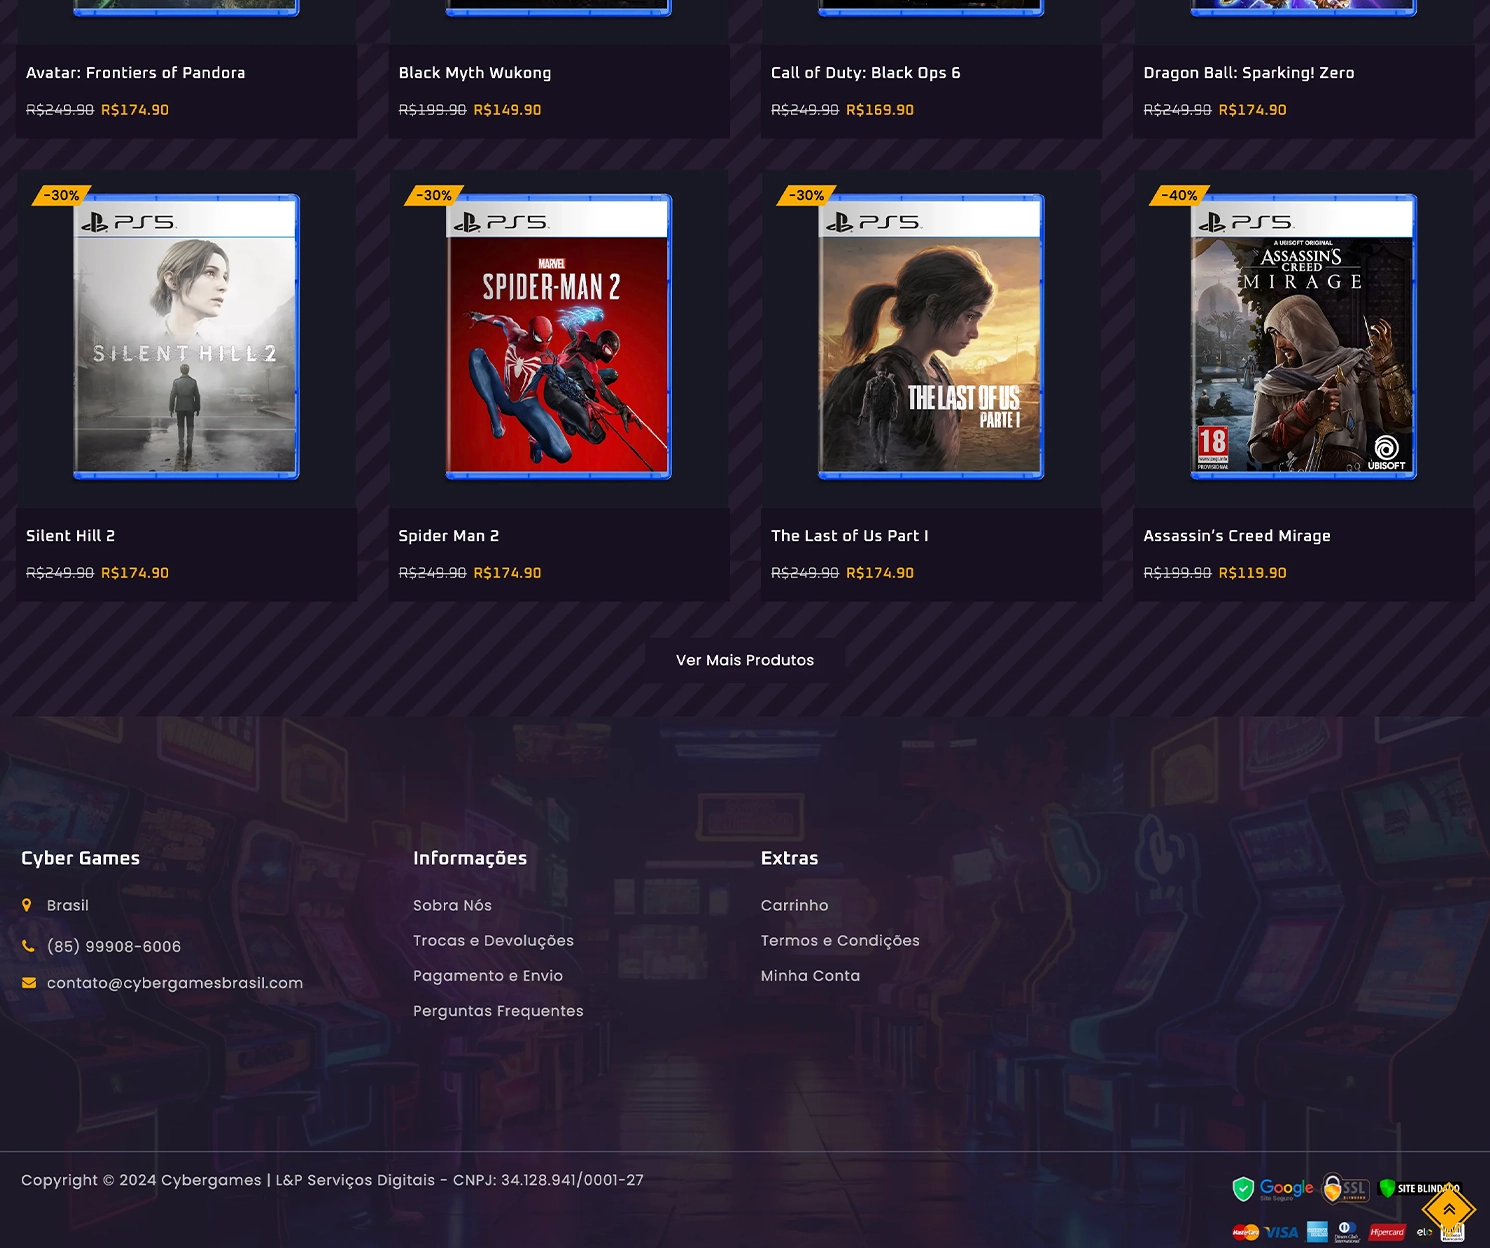Viewport: 1490px width, 1248px height.
Task: Open the Minha Conta footer link
Action: pos(811,975)
